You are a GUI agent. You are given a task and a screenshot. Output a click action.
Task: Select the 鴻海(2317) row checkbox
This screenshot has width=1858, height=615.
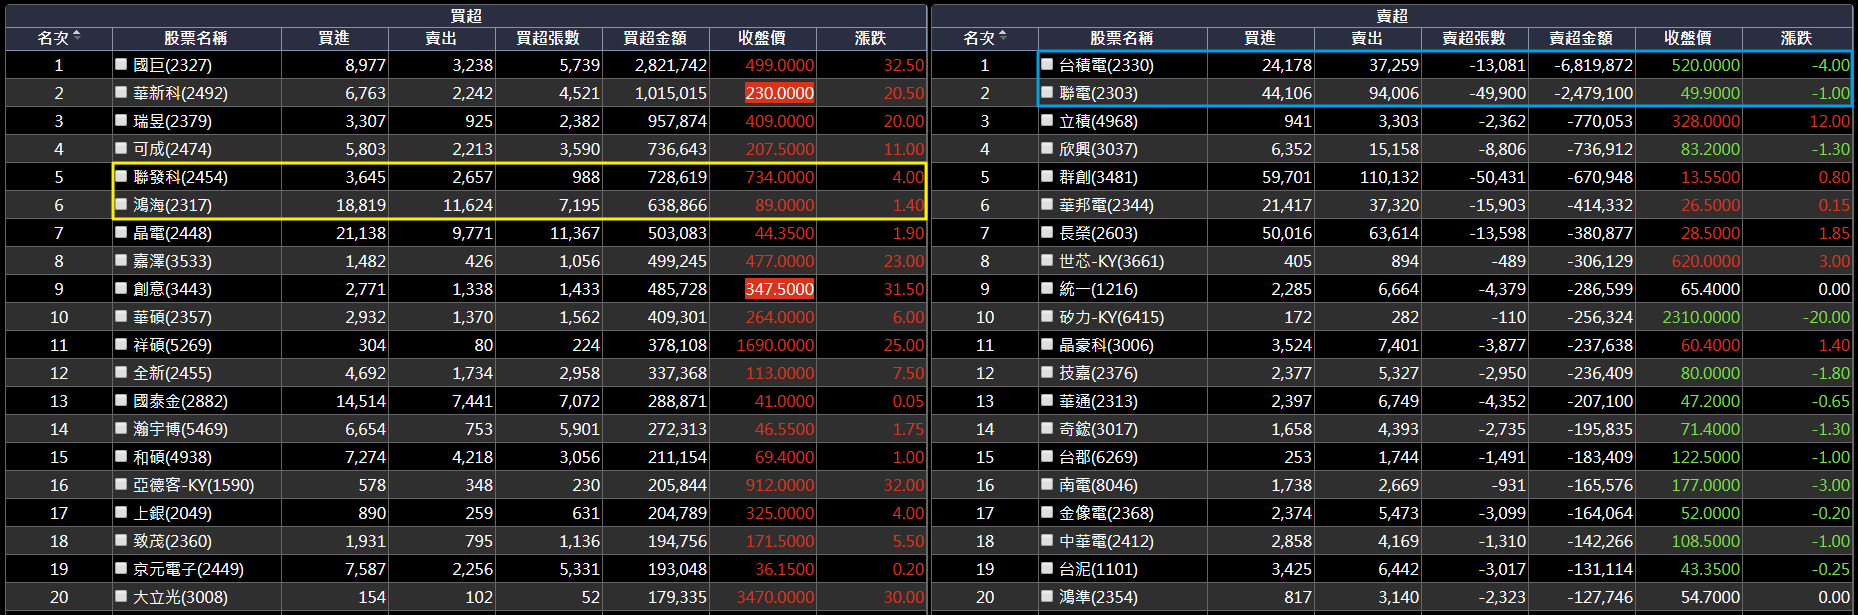121,204
